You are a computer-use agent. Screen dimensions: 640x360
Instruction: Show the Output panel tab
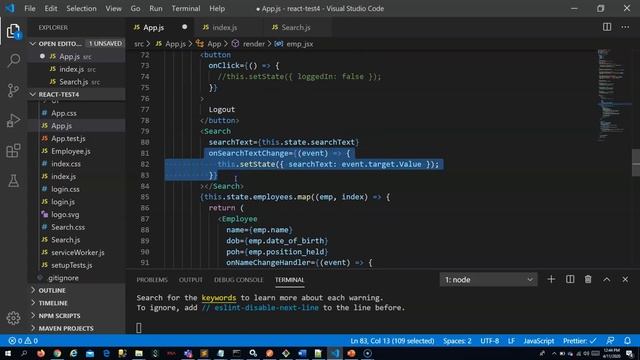click(191, 280)
